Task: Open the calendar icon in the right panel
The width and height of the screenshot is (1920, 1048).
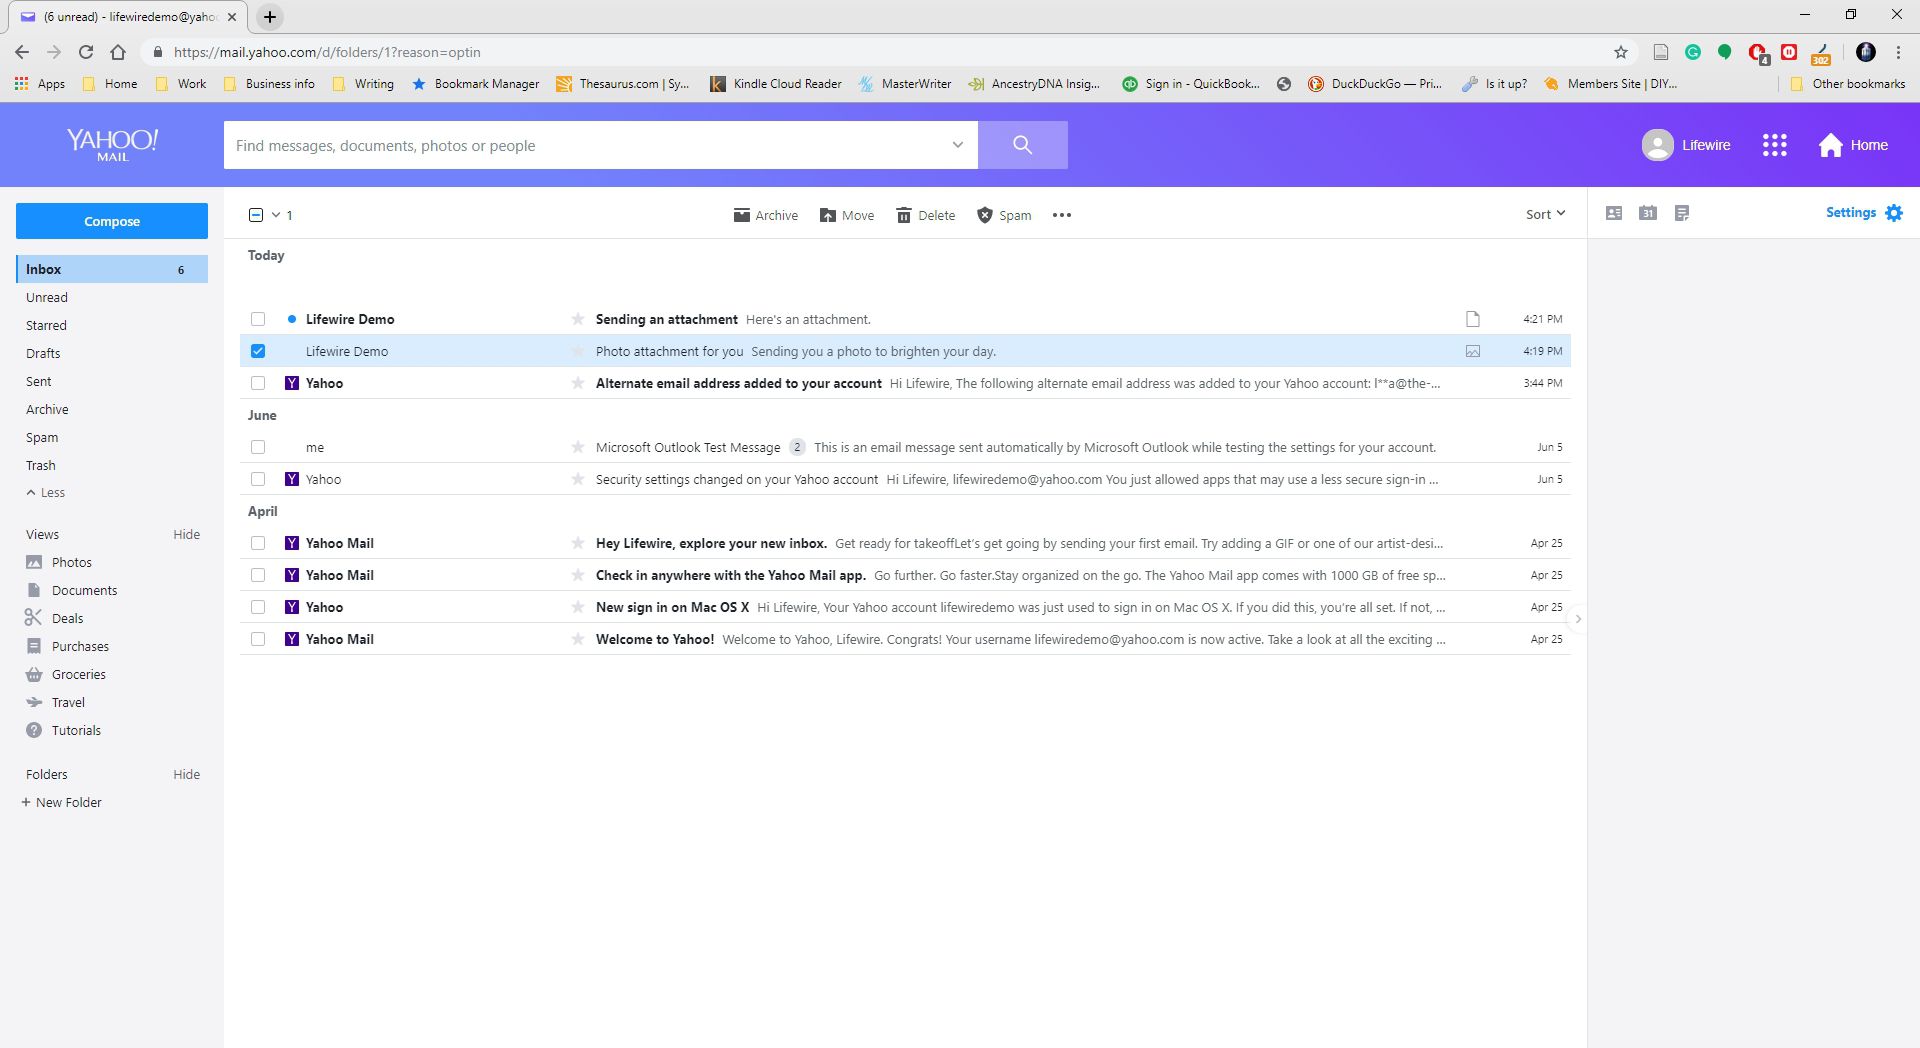Action: click(x=1648, y=213)
